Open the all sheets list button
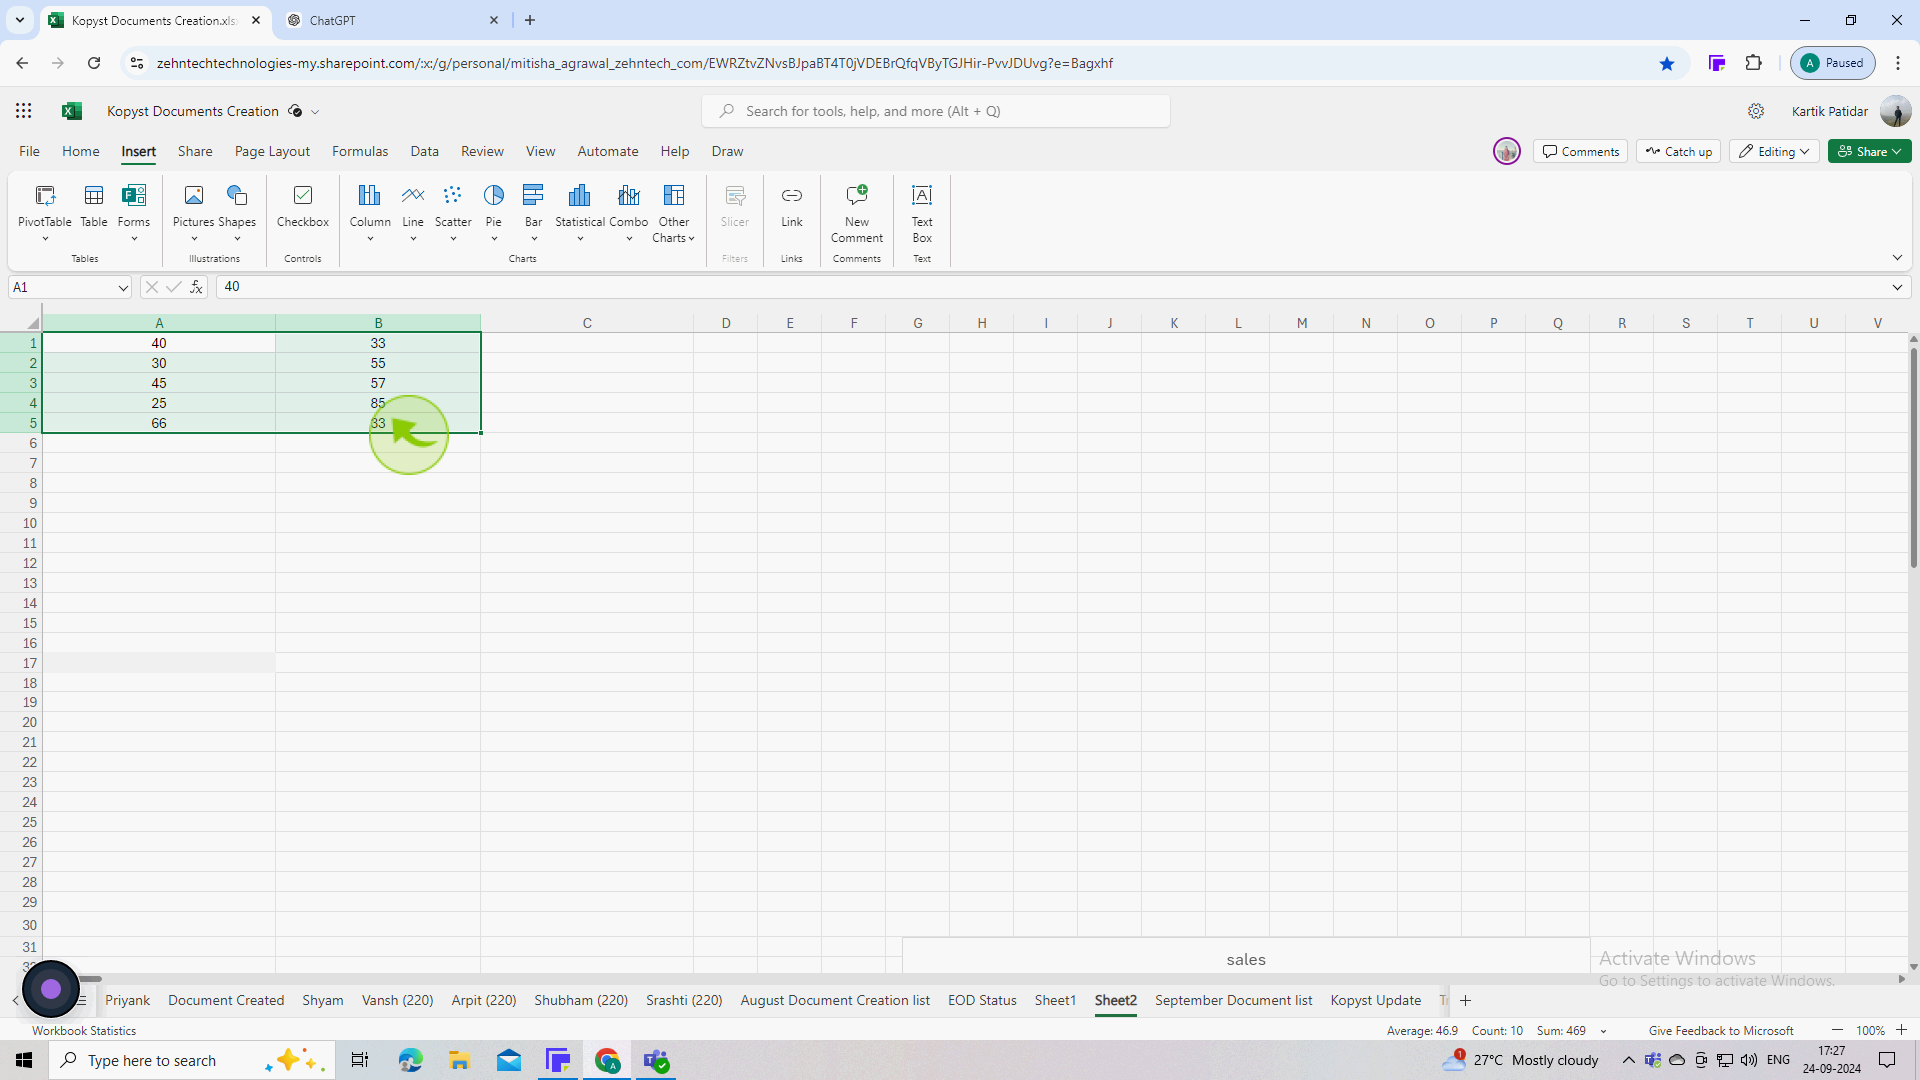This screenshot has width=1920, height=1080. point(82,1000)
